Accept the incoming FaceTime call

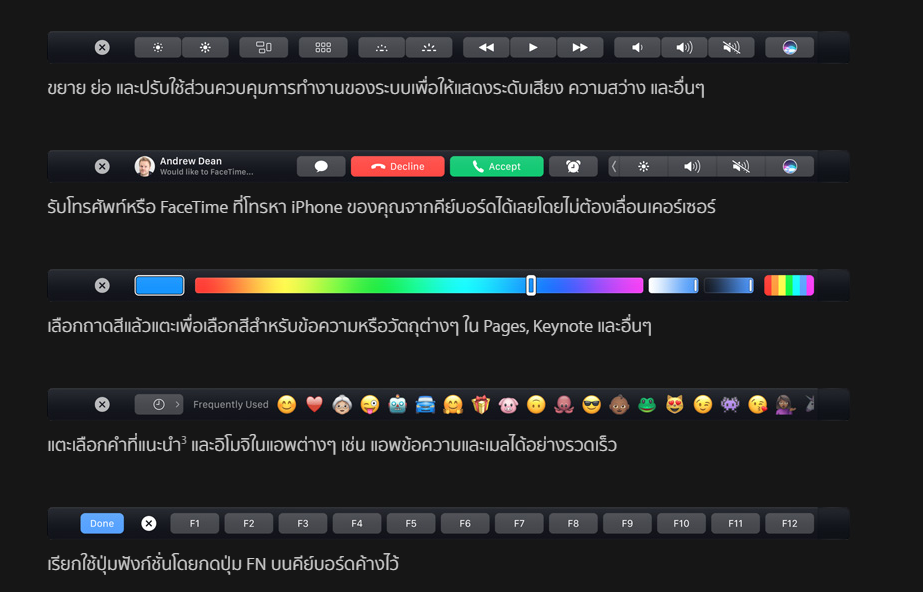tap(496, 166)
